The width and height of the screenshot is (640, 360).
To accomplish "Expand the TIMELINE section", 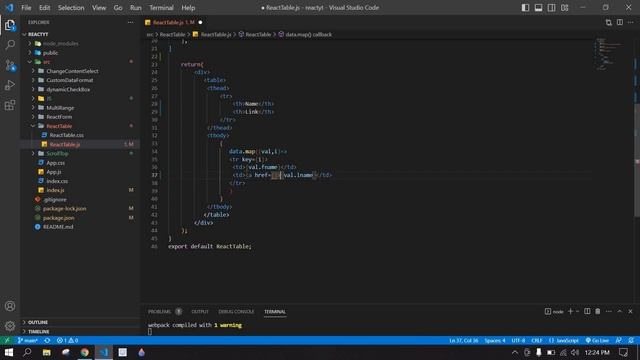I will coord(39,331).
